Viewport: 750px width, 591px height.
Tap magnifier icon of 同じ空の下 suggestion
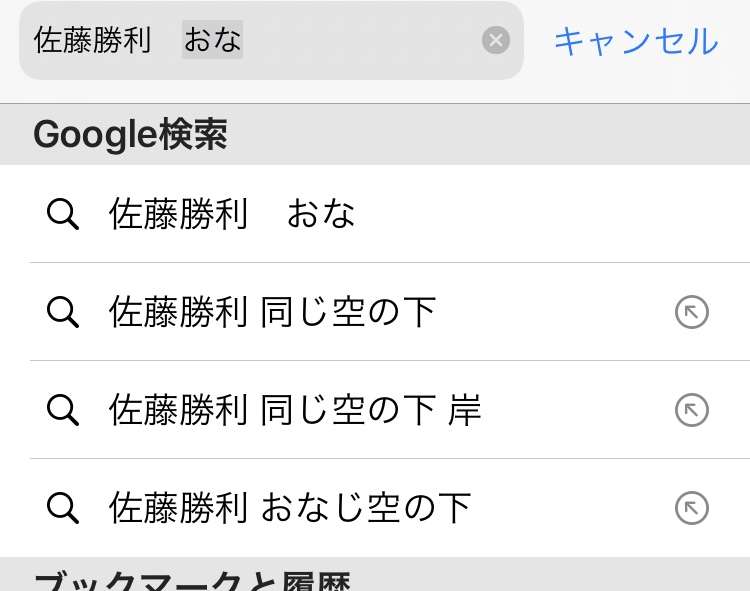(x=63, y=312)
